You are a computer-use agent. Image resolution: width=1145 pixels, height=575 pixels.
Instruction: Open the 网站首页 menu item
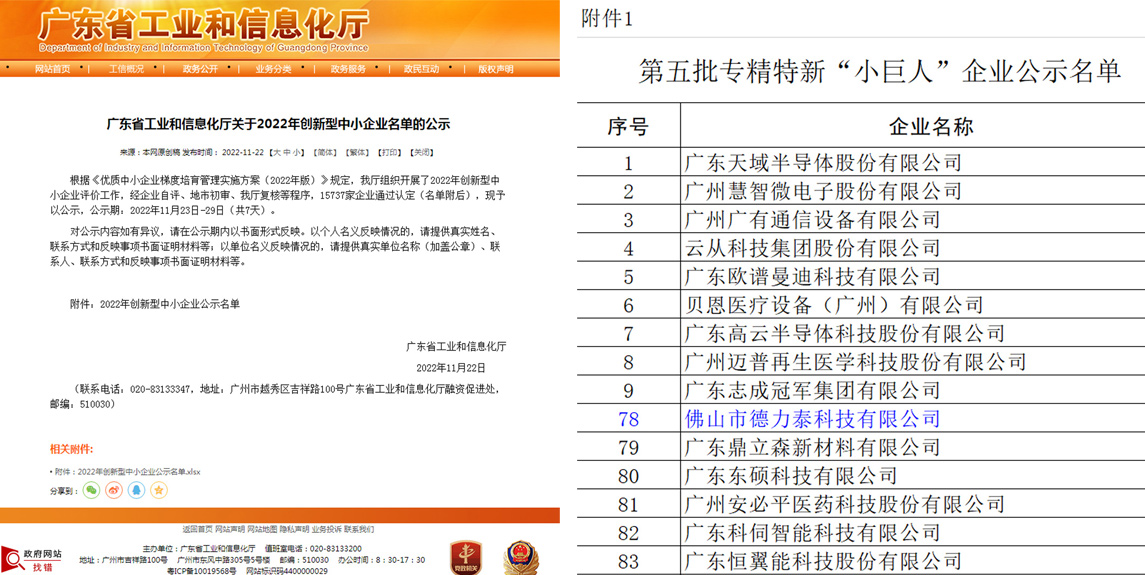53,69
